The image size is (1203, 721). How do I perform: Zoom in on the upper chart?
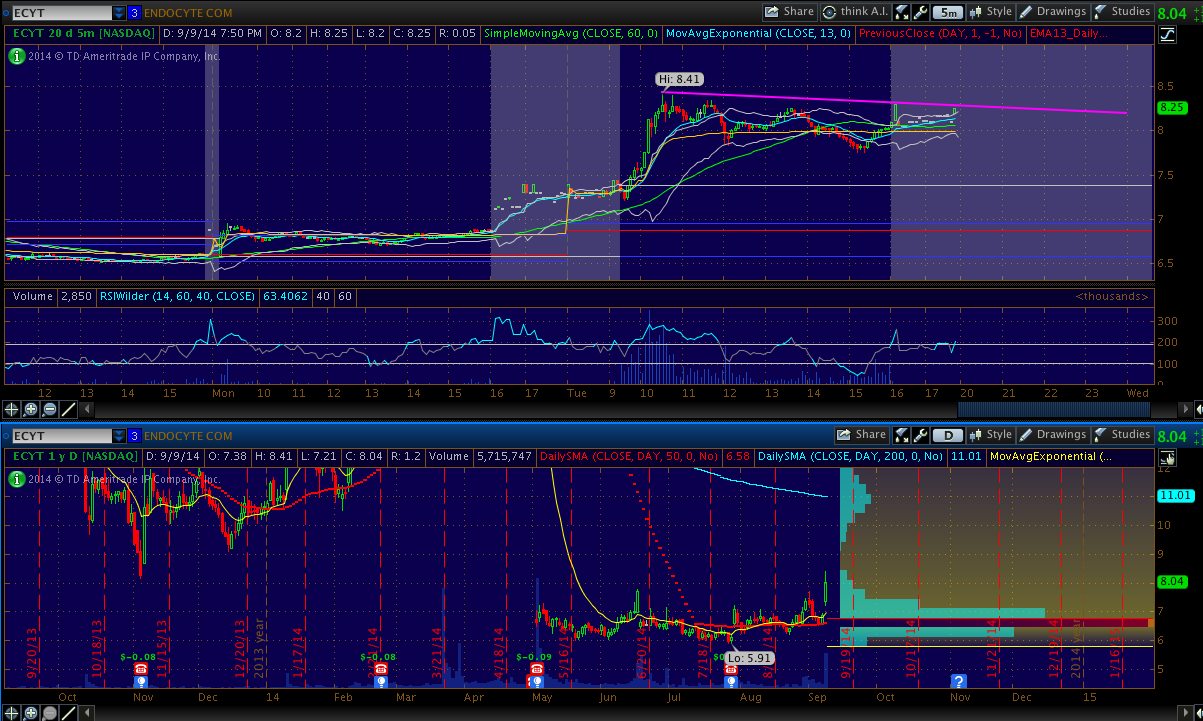31,408
